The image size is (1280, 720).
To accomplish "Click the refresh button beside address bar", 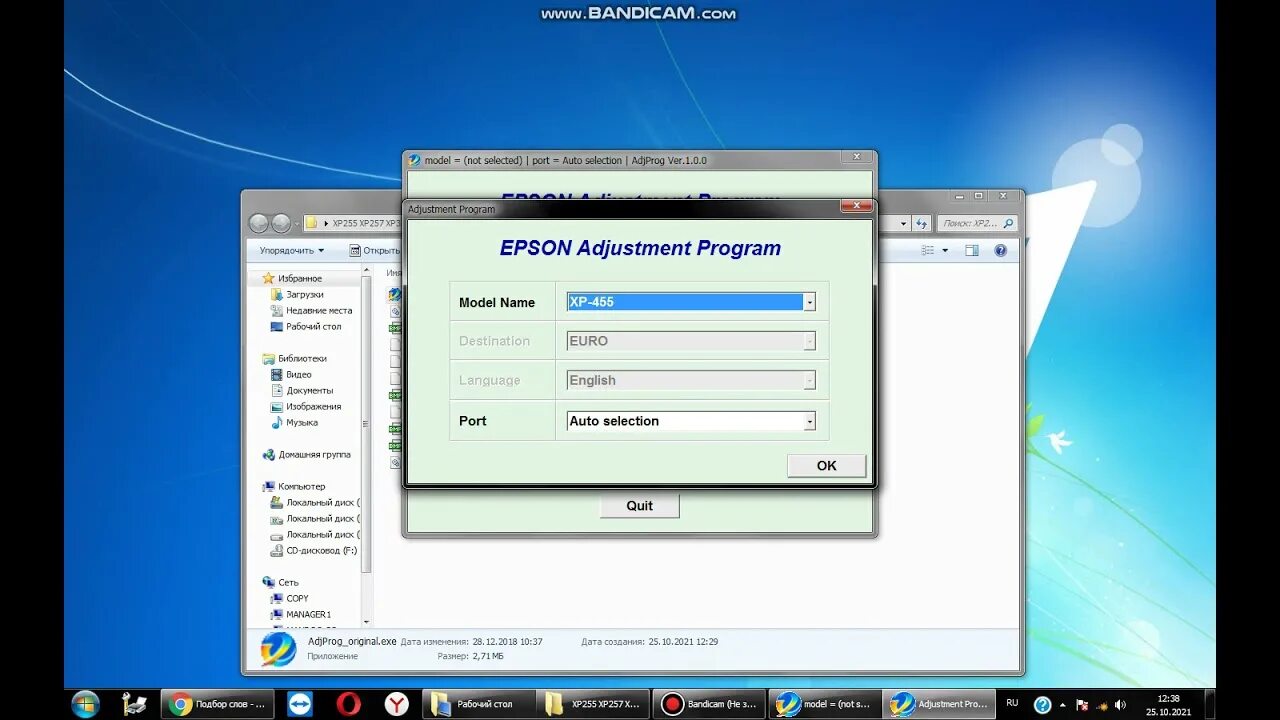I will point(922,224).
